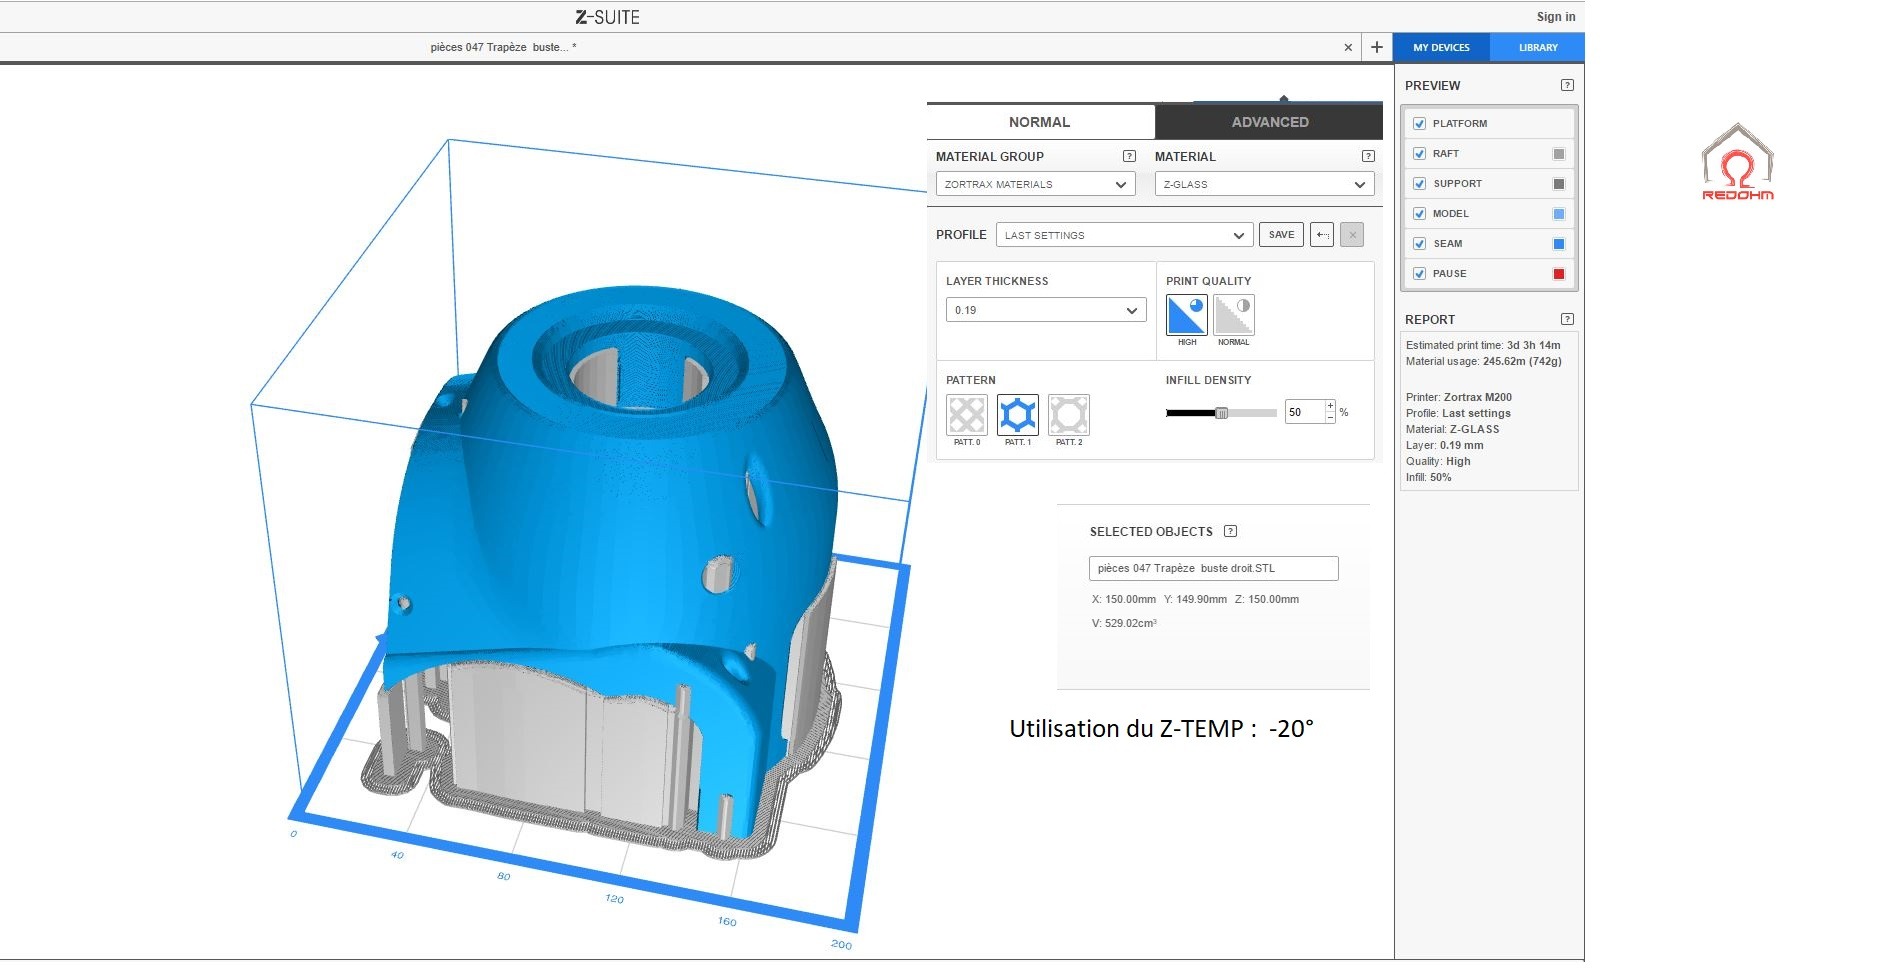Open Profile dropdown Last Settings

click(1124, 235)
